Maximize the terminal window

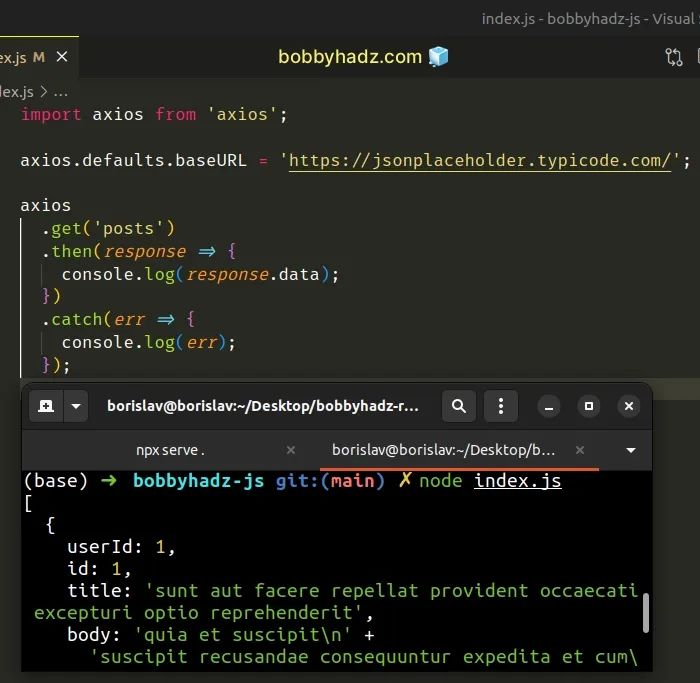[589, 406]
